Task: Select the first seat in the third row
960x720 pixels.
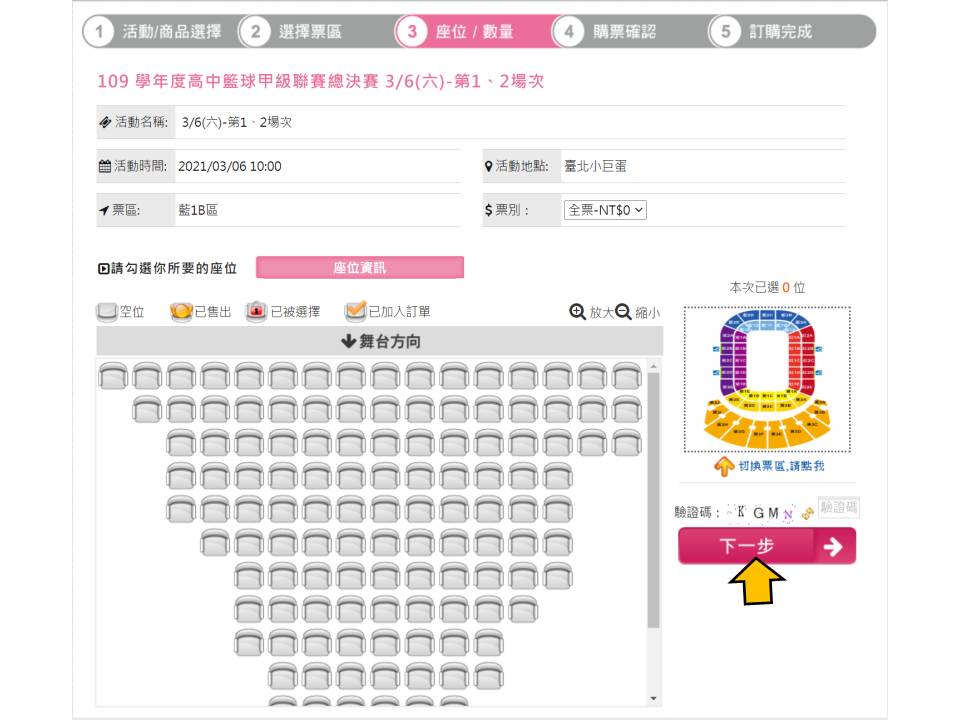Action: pyautogui.click(x=181, y=442)
